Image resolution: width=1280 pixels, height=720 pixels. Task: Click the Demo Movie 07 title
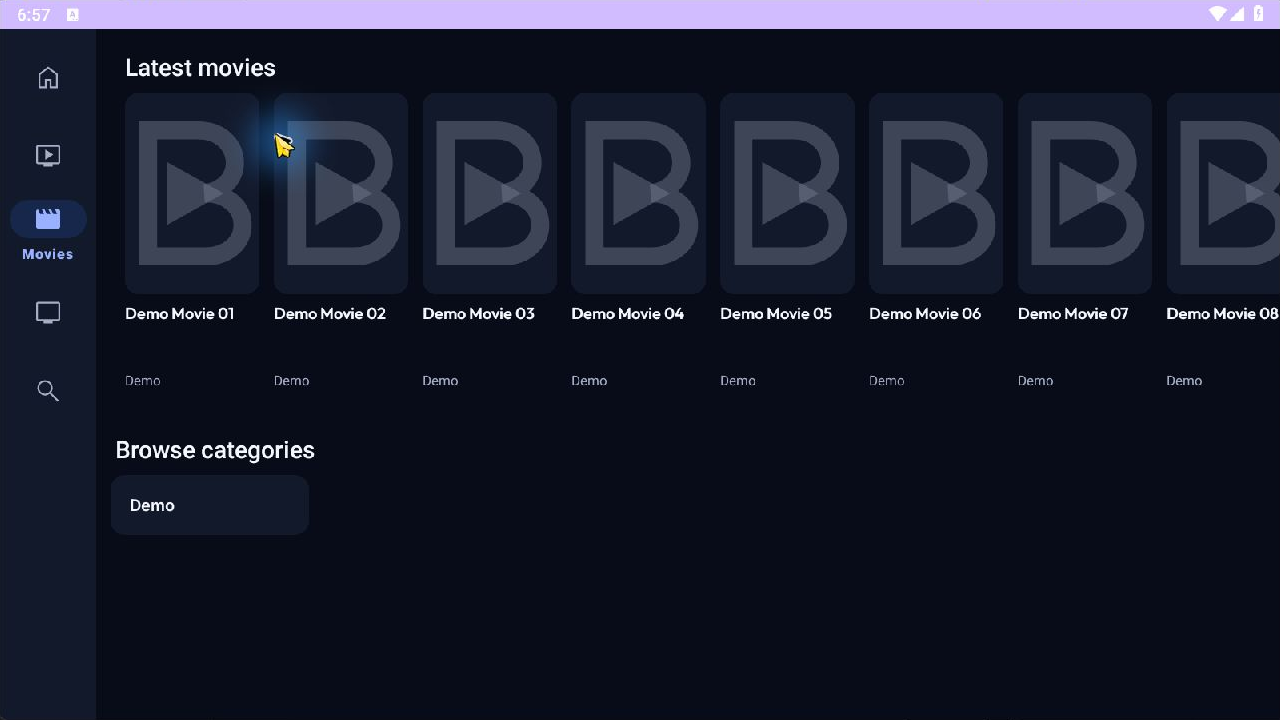click(1073, 314)
